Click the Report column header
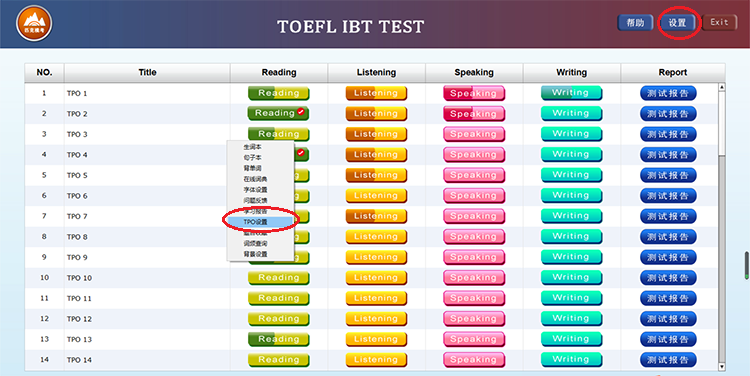This screenshot has height=376, width=750. pyautogui.click(x=673, y=72)
